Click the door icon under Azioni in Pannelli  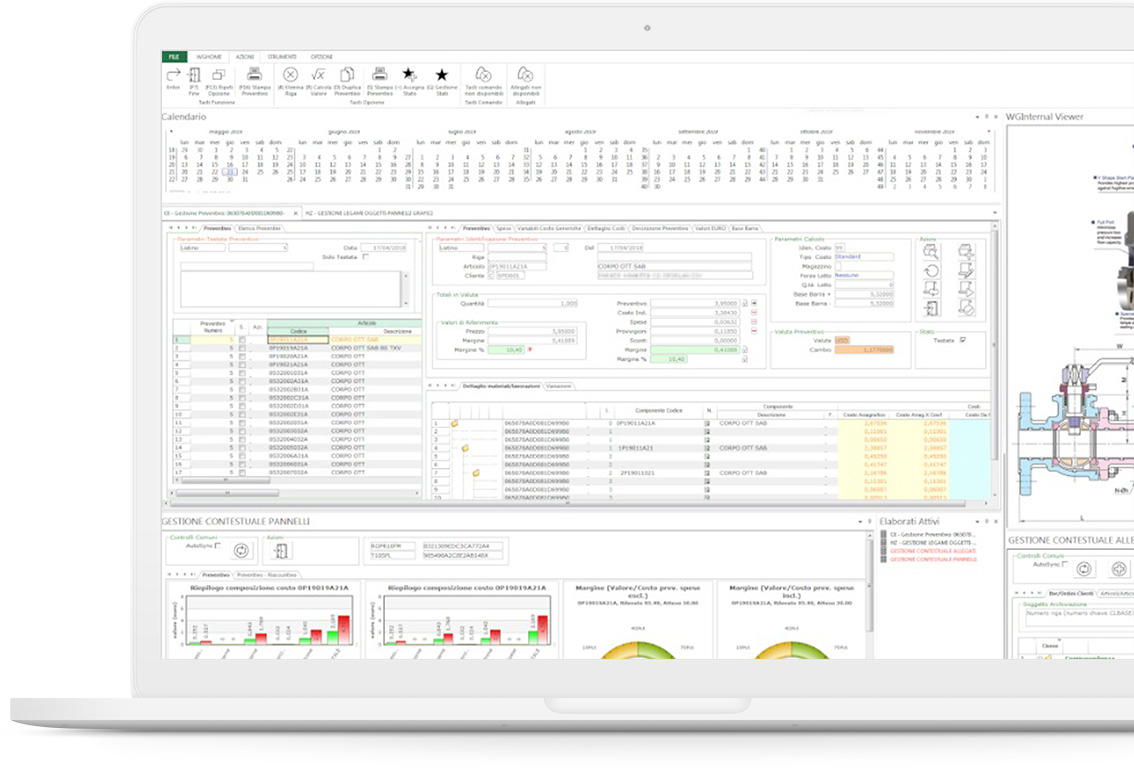click(281, 551)
